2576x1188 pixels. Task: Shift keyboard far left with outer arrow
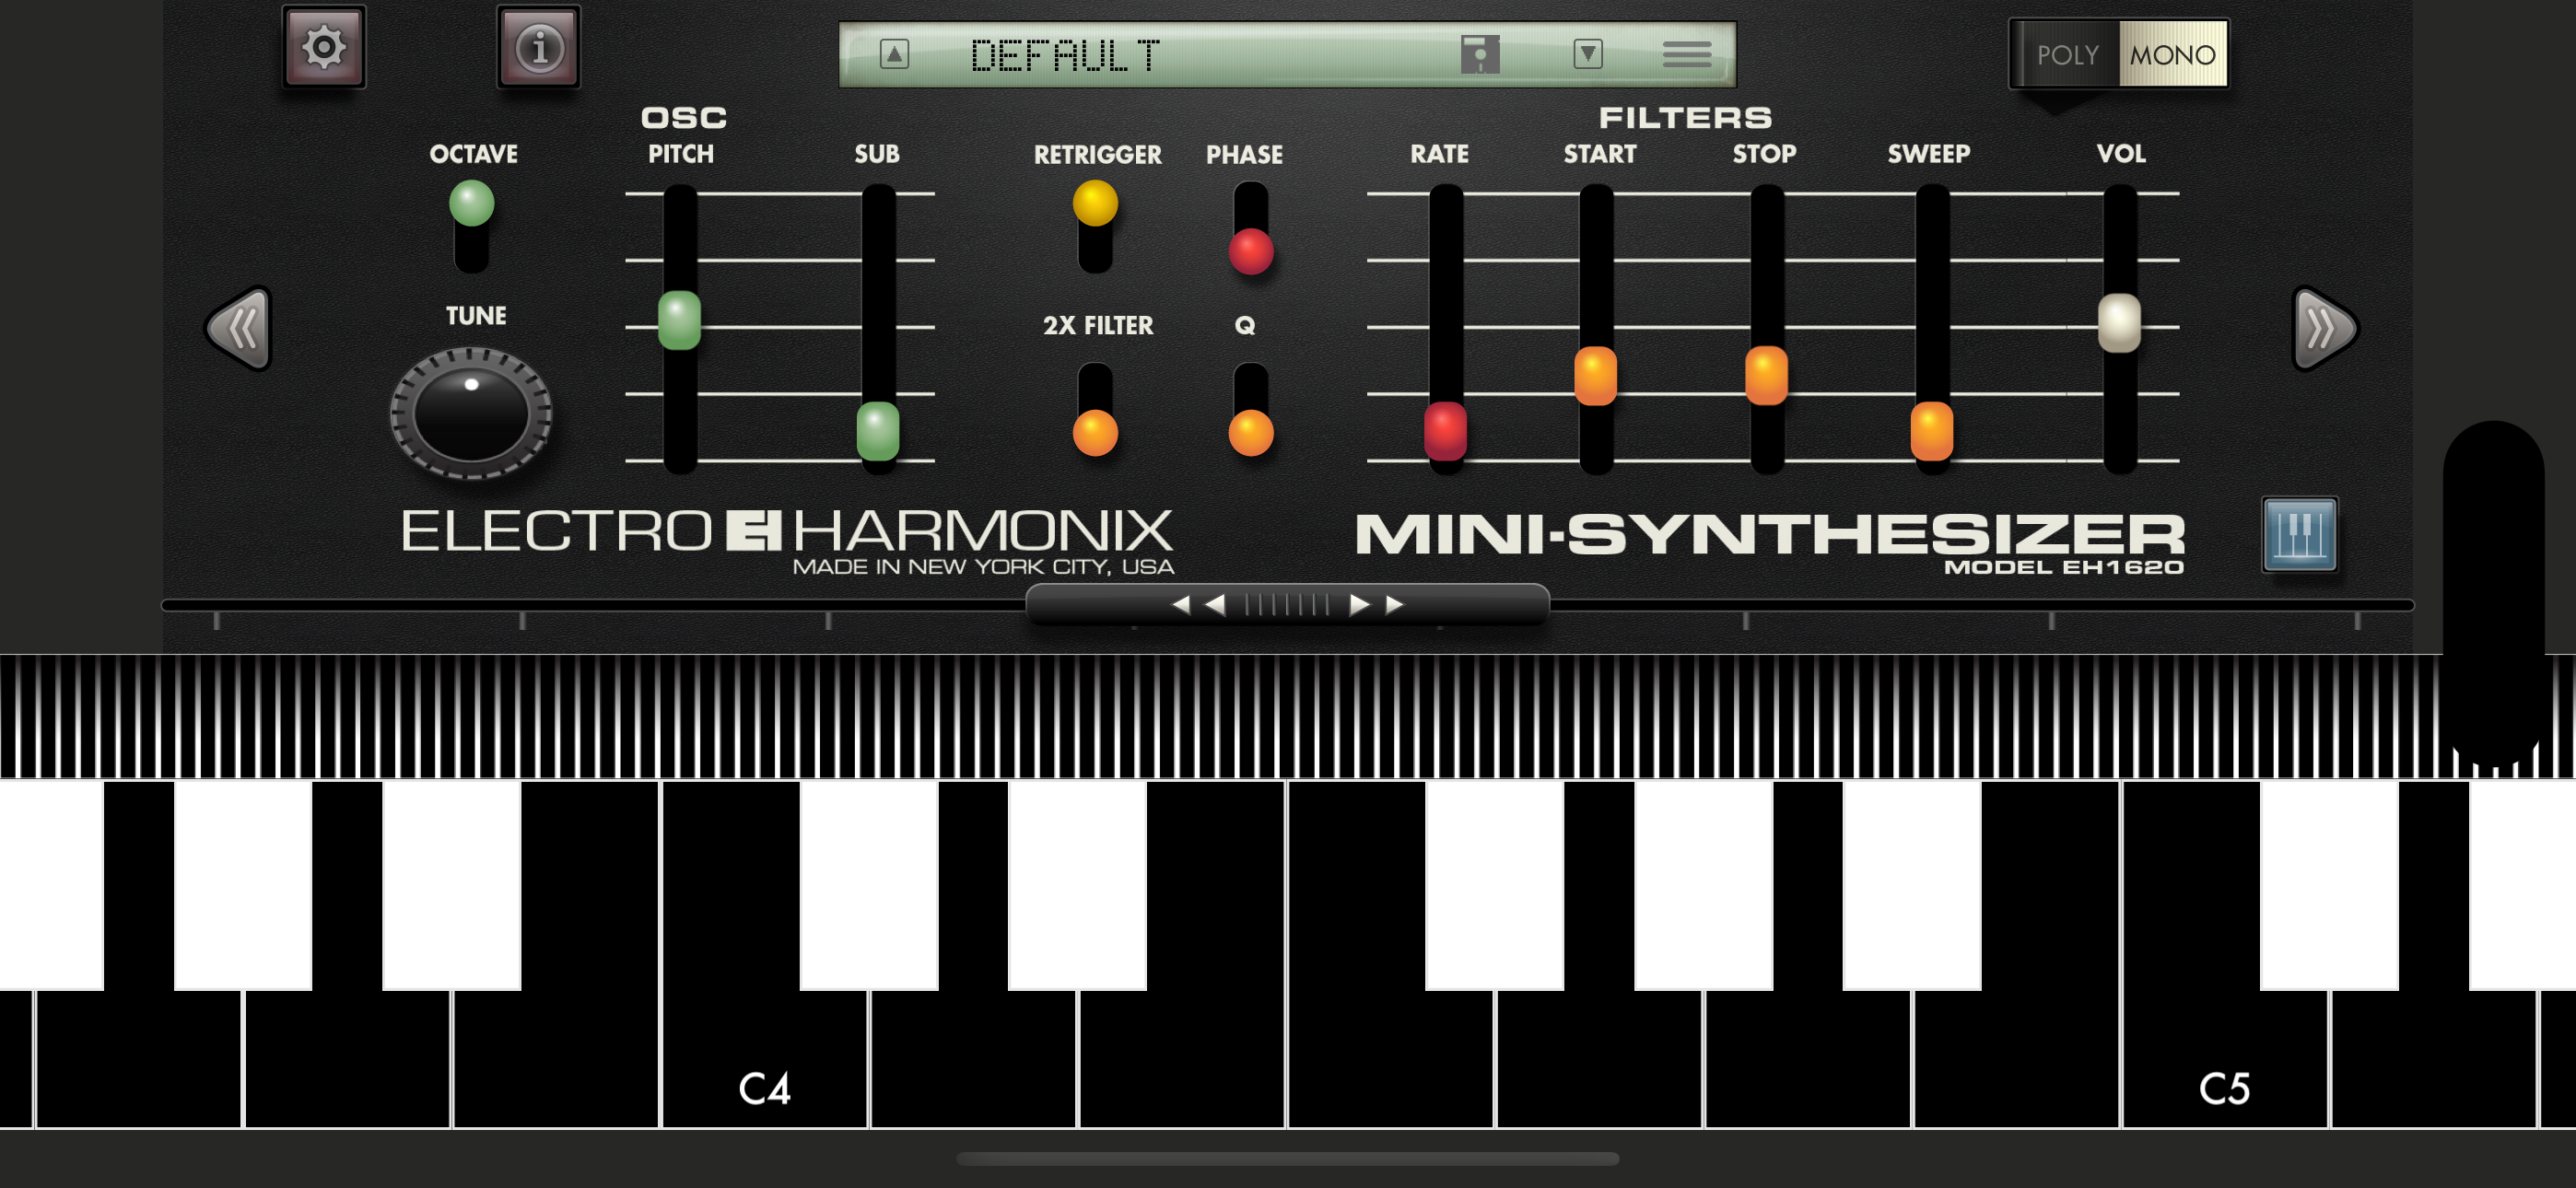pos(1181,604)
